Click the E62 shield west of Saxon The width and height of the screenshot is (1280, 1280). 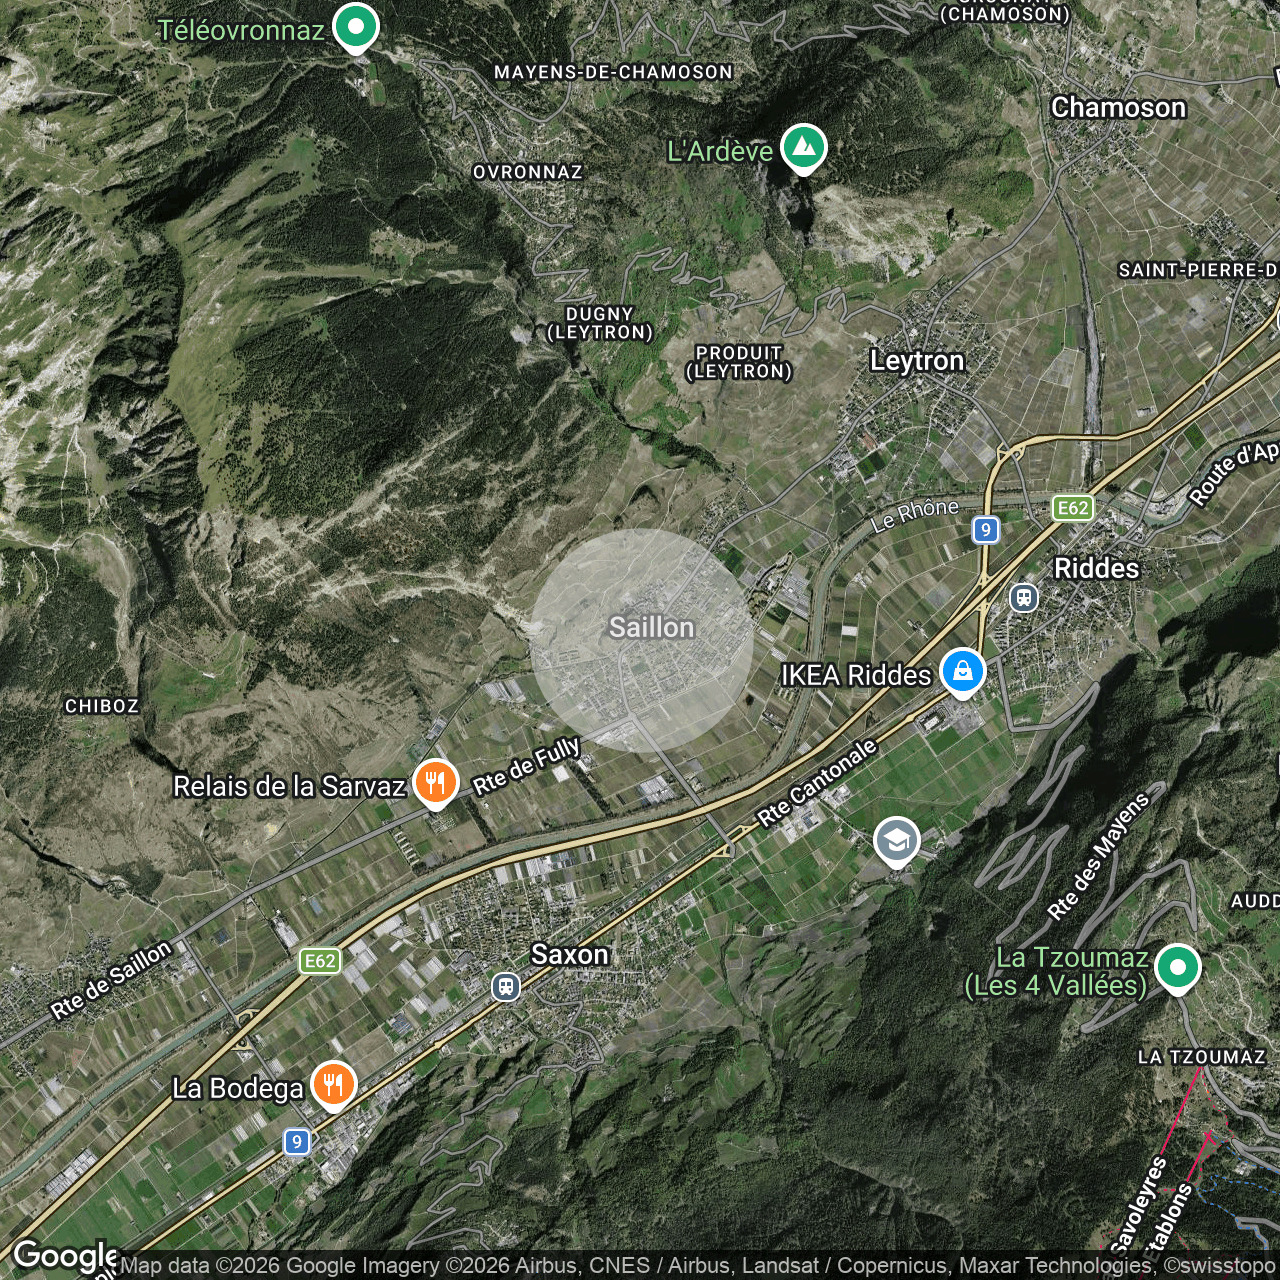point(320,961)
